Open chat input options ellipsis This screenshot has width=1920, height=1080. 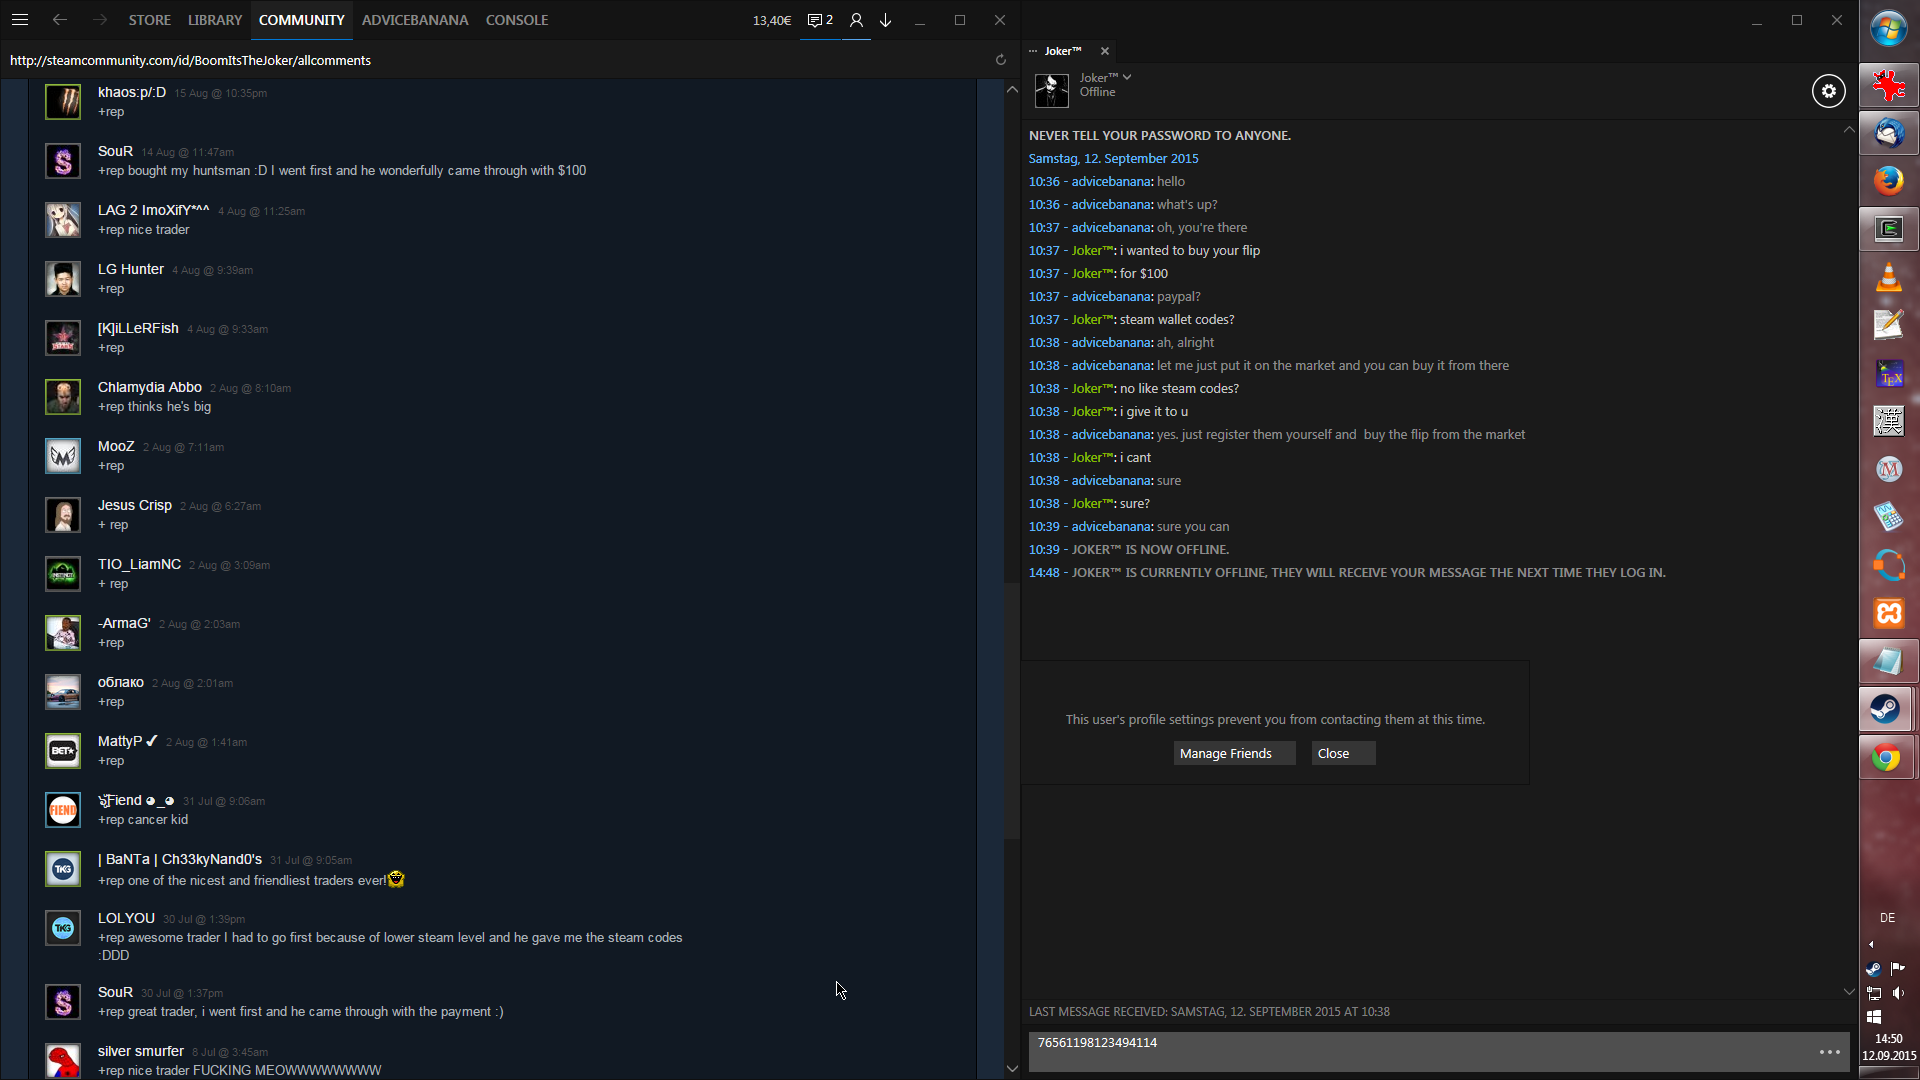click(1829, 1052)
